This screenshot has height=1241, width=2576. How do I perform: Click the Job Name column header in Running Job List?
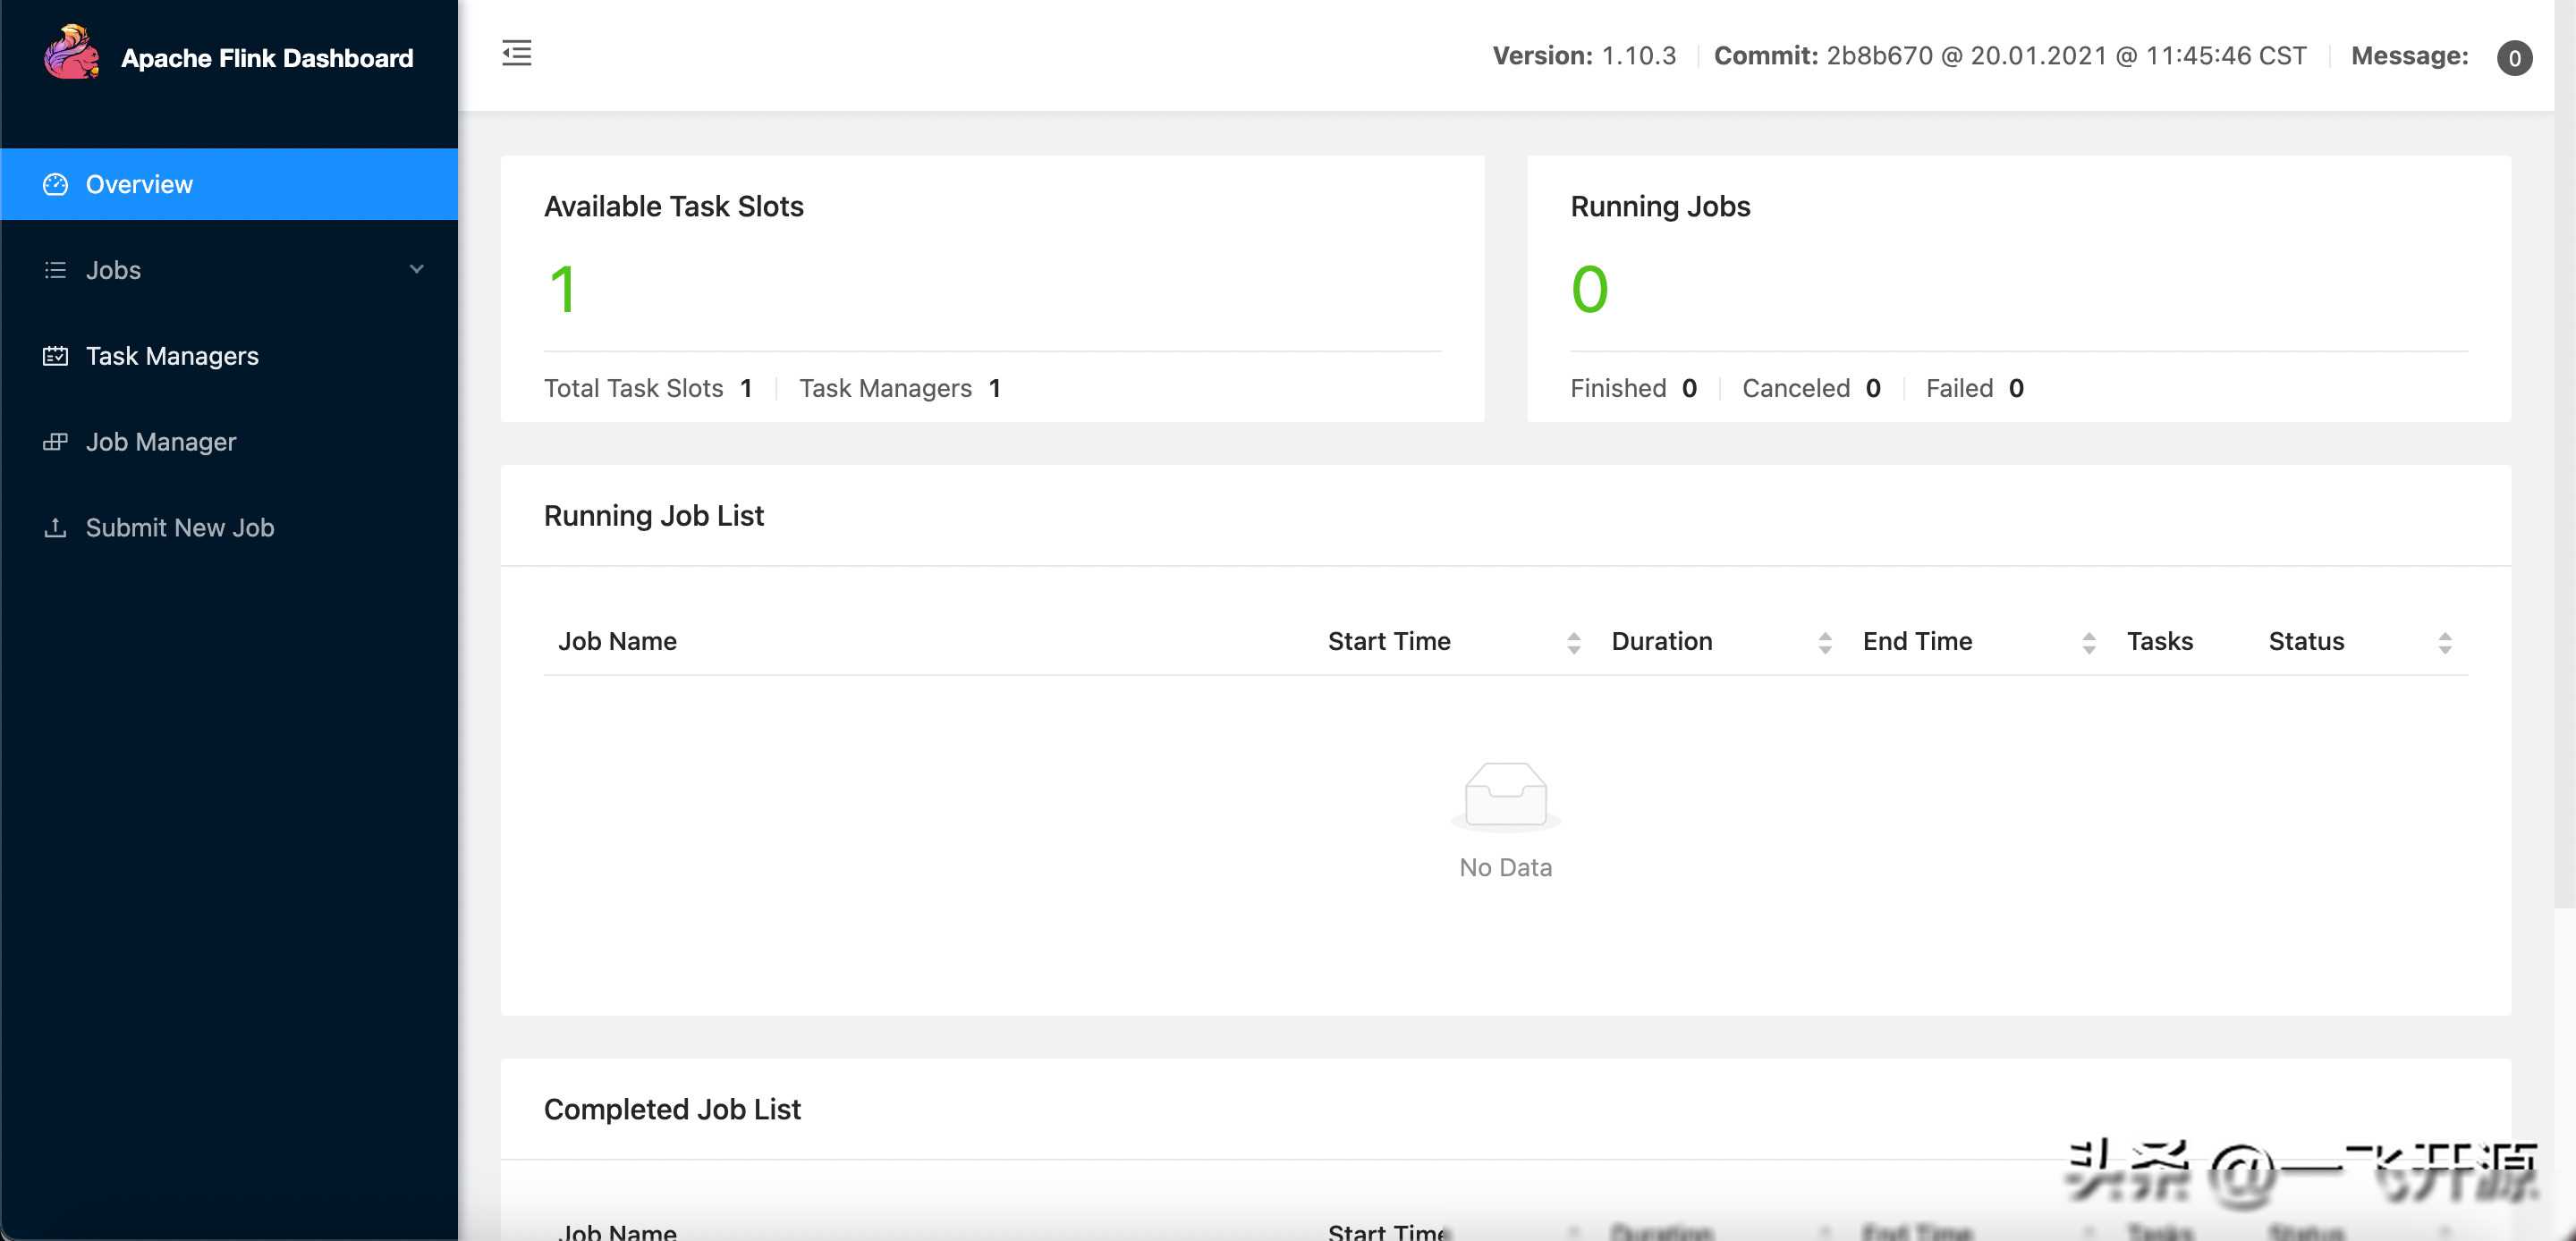[617, 641]
